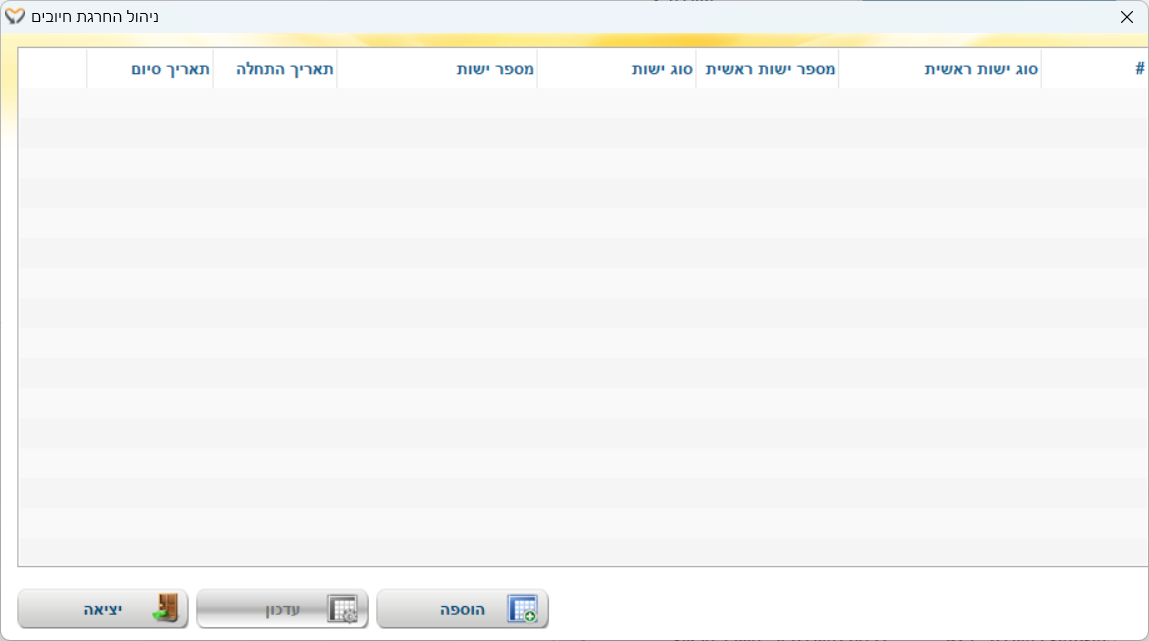Select the first empty row in the table
Screen dimensions: 1149x641
580,103
